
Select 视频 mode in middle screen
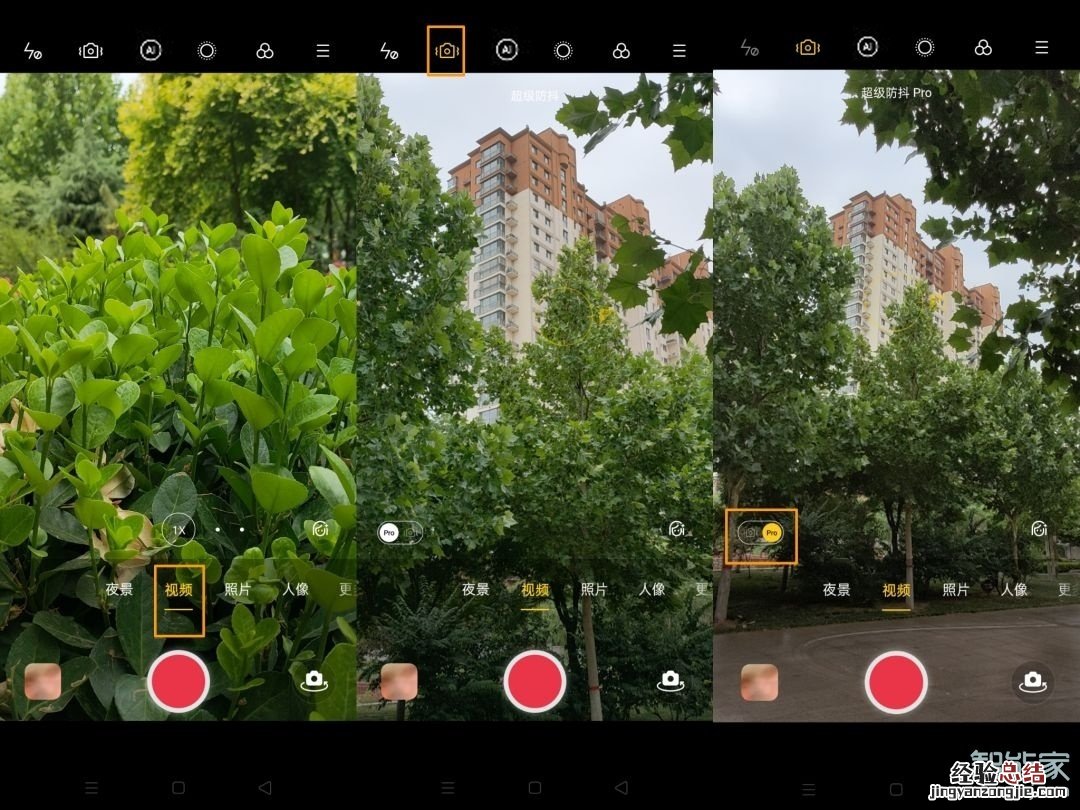(534, 590)
